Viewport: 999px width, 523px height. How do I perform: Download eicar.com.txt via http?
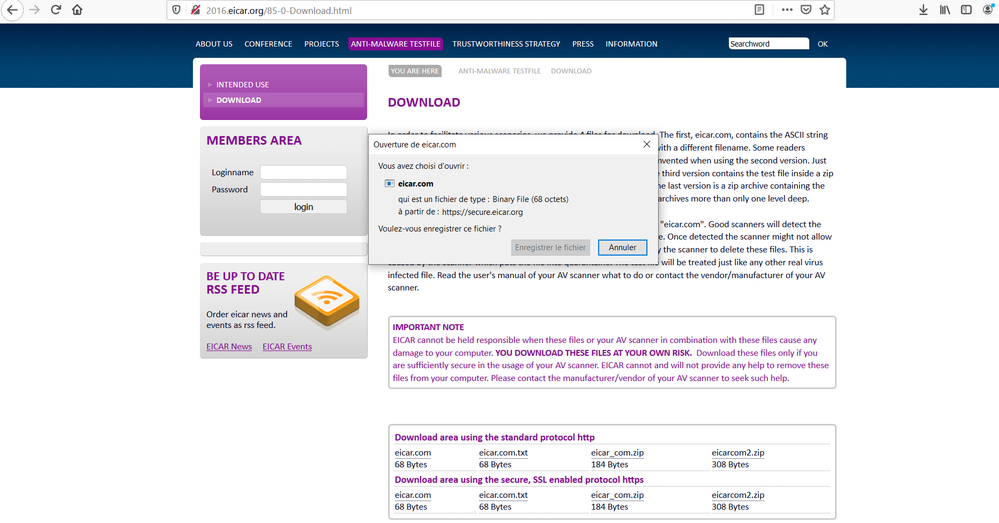click(x=503, y=453)
